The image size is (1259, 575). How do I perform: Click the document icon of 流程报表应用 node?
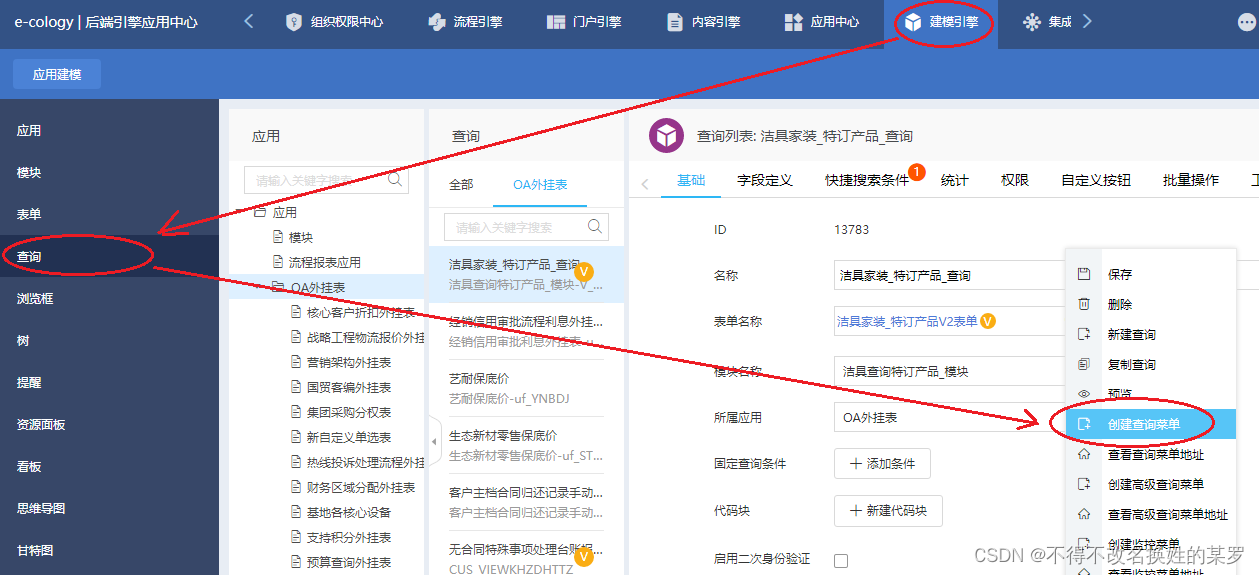click(279, 262)
